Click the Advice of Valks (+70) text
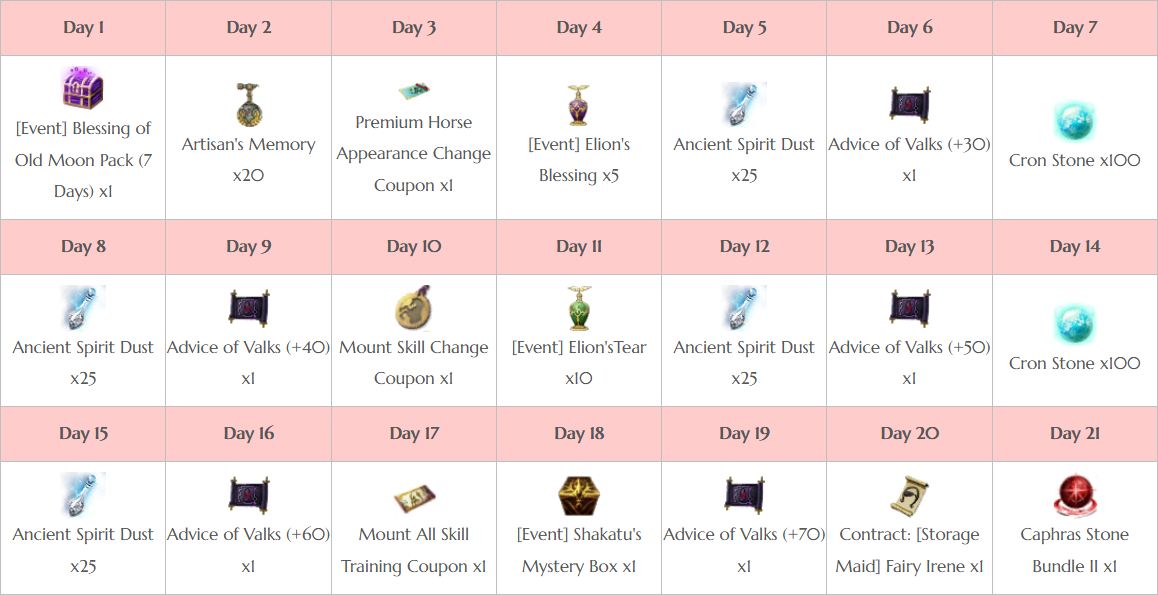This screenshot has height=595, width=1158. click(743, 534)
